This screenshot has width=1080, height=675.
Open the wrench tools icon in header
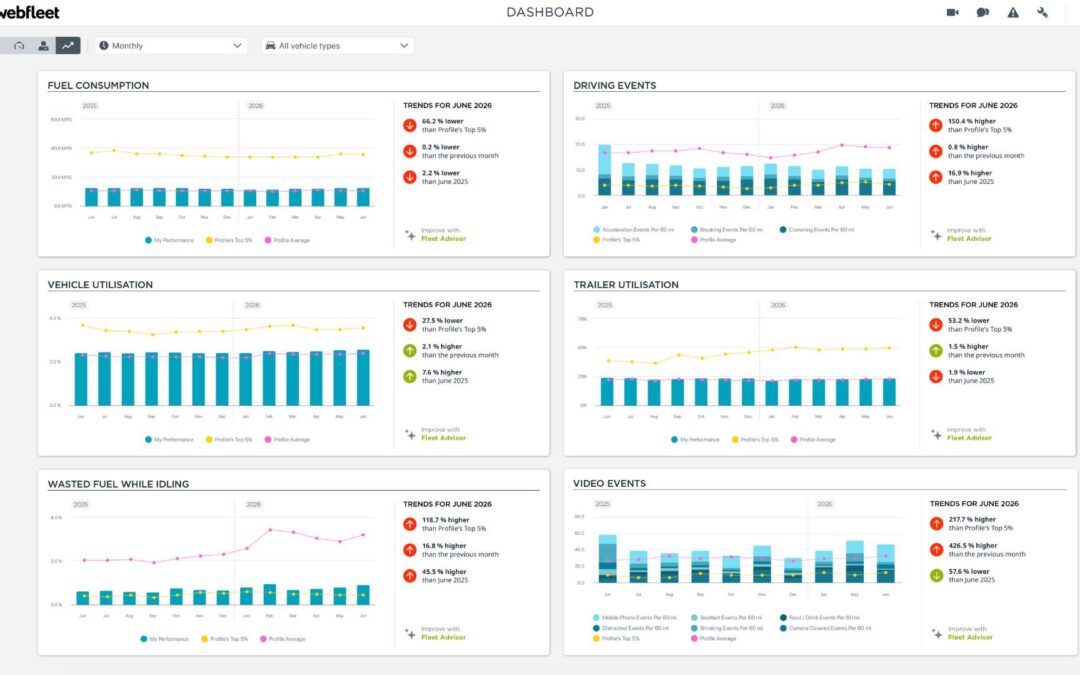[1043, 12]
